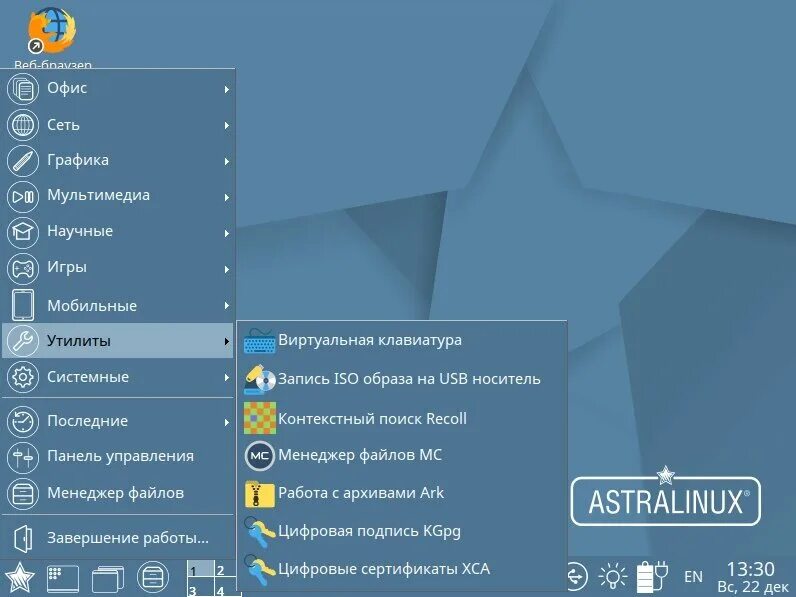
Task: Open the Мультимедиа menu category
Action: pos(118,196)
